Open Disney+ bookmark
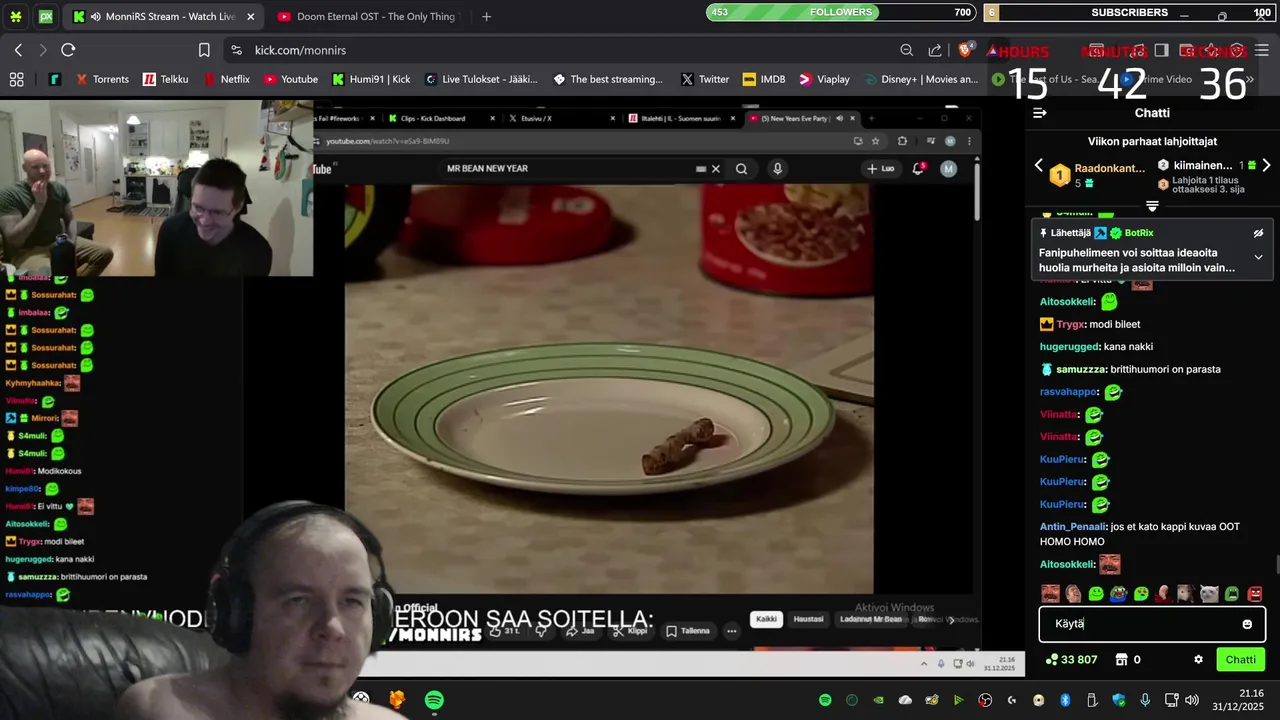This screenshot has height=720, width=1280. [920, 79]
